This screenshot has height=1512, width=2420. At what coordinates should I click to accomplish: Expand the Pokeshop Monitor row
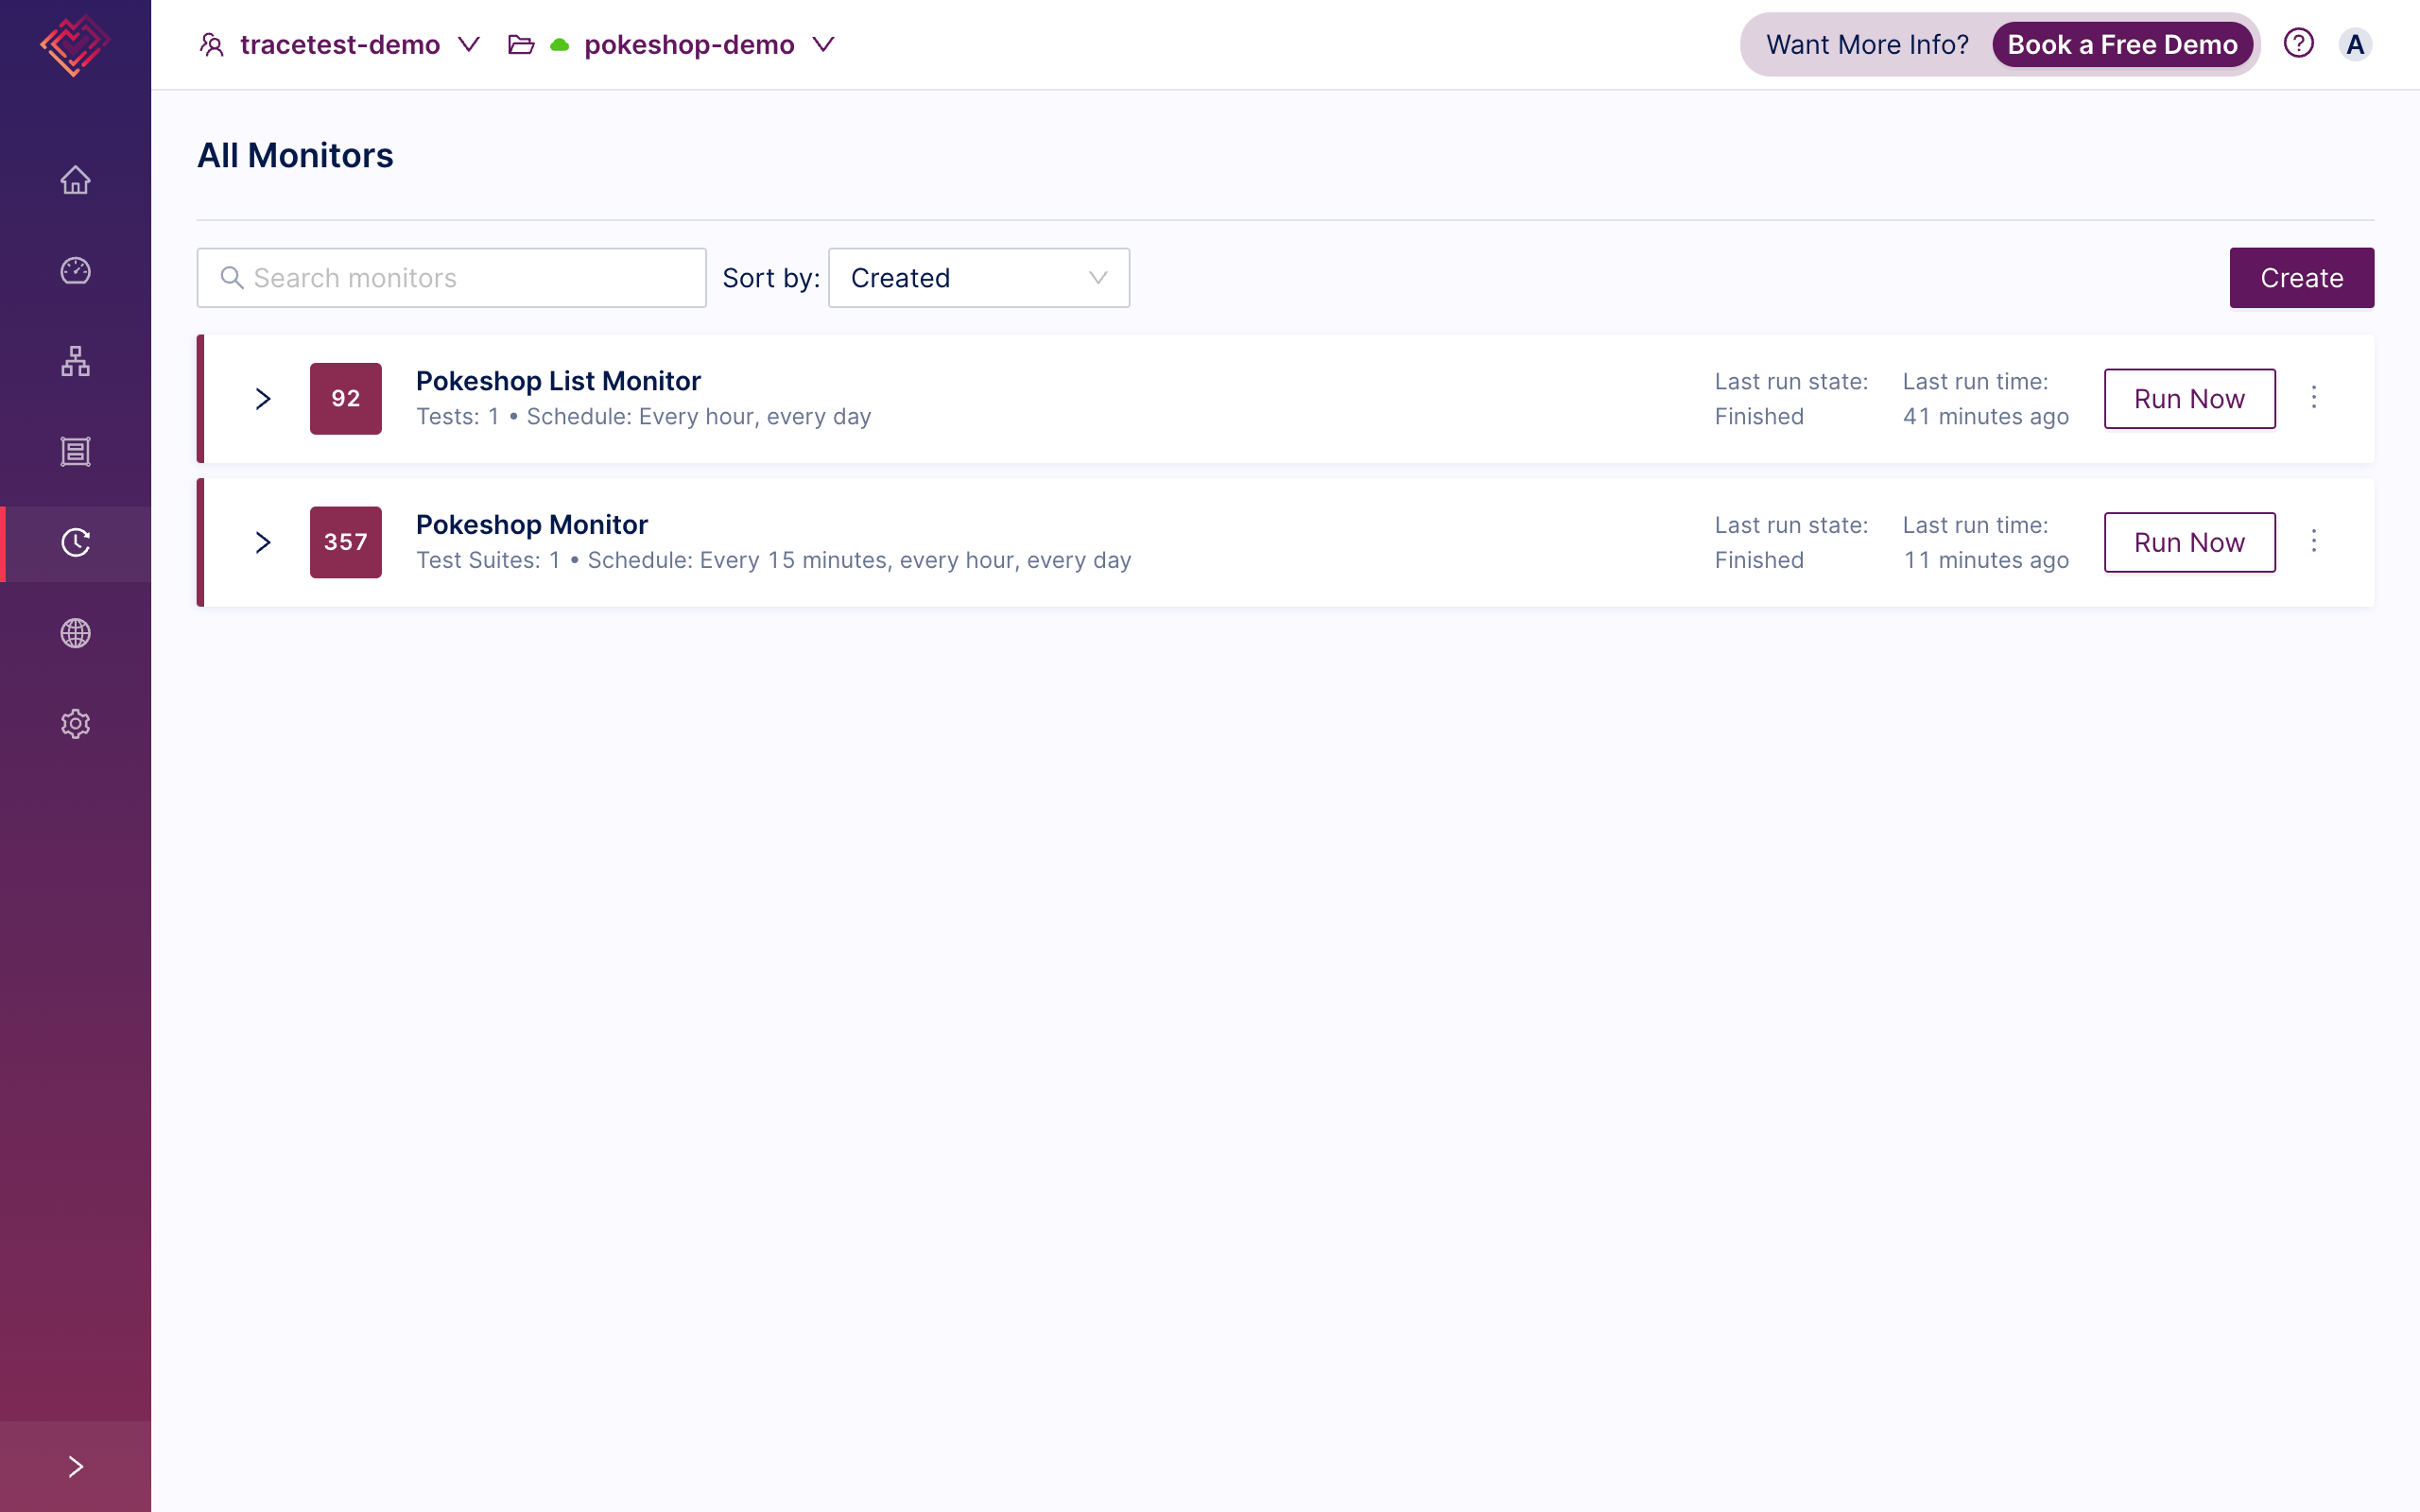(x=263, y=543)
